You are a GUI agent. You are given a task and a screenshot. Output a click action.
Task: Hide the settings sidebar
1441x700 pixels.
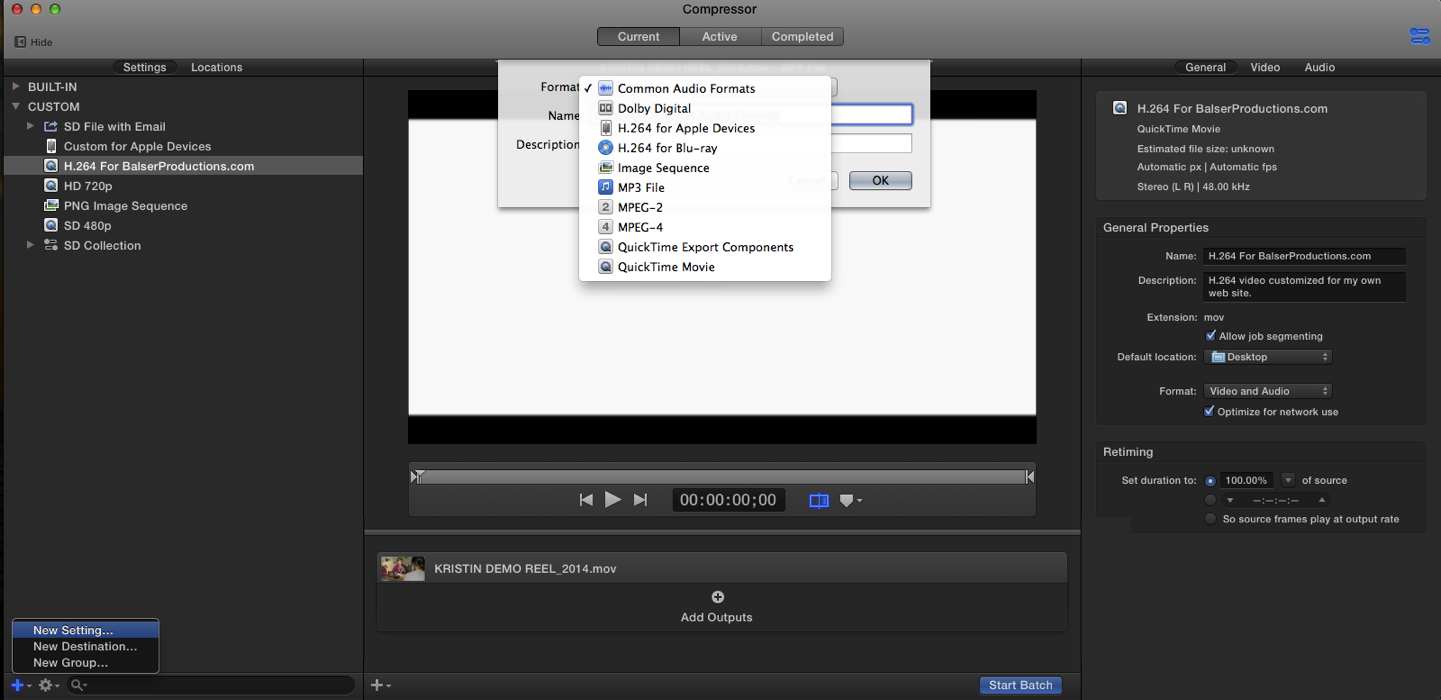[33, 42]
